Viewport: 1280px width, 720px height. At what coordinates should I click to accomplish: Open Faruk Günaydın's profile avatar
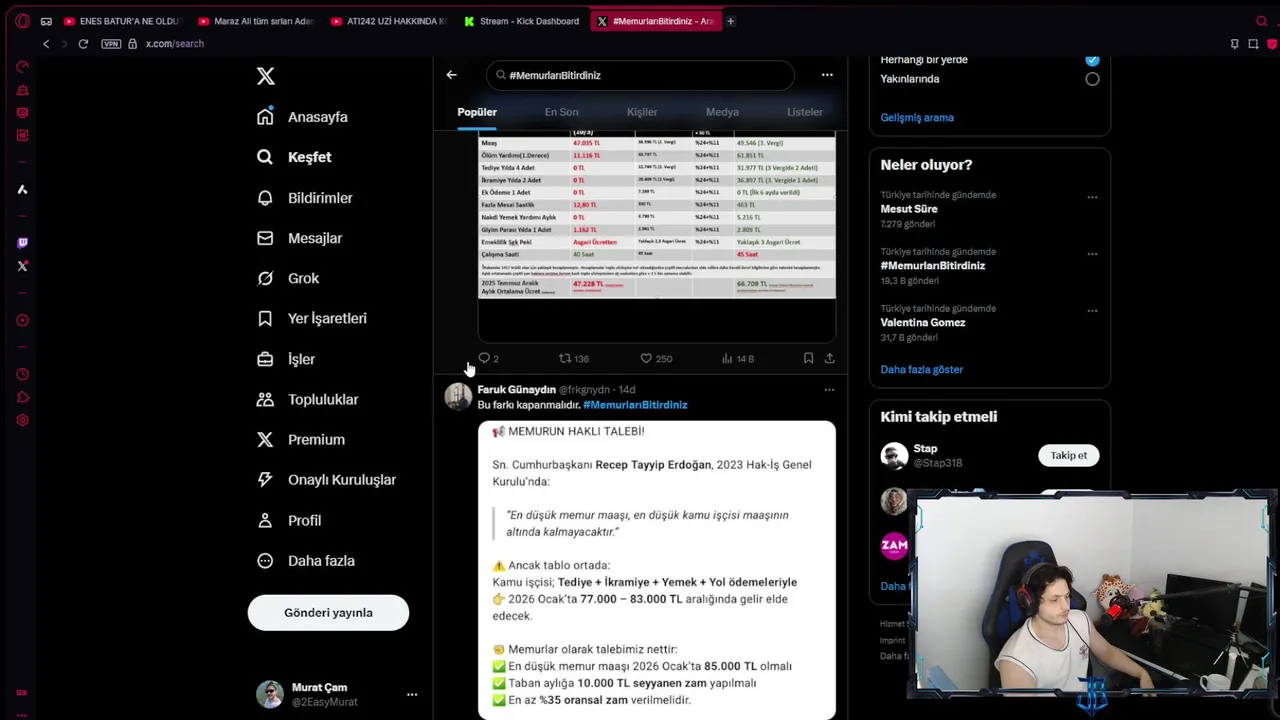458,397
